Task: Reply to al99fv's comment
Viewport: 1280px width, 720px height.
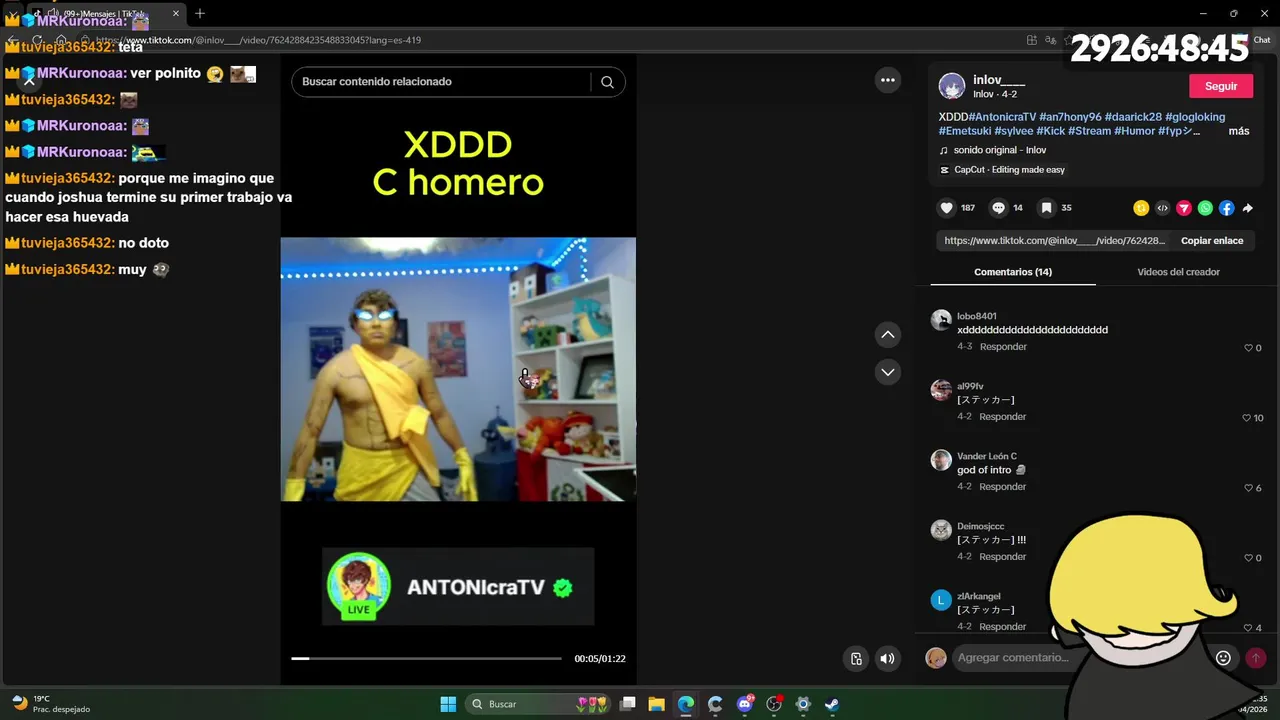Action: point(1003,417)
